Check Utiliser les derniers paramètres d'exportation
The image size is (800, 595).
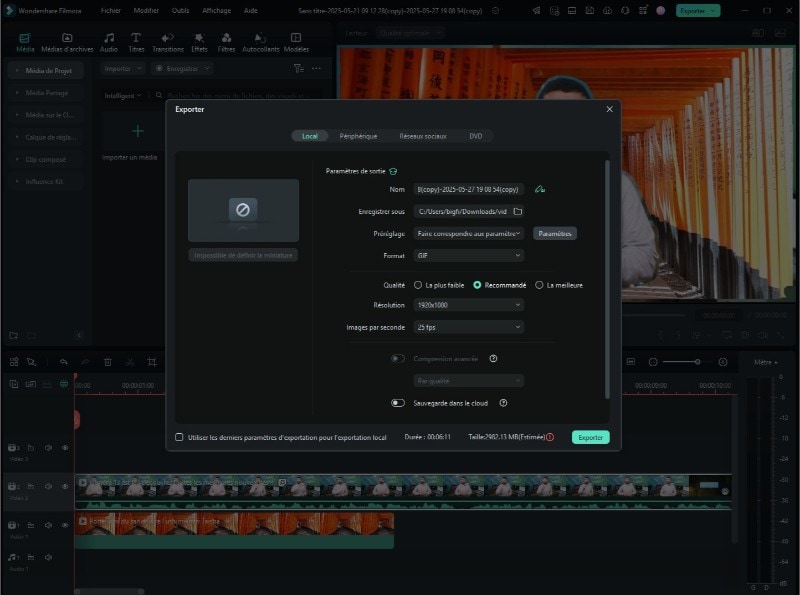[179, 437]
